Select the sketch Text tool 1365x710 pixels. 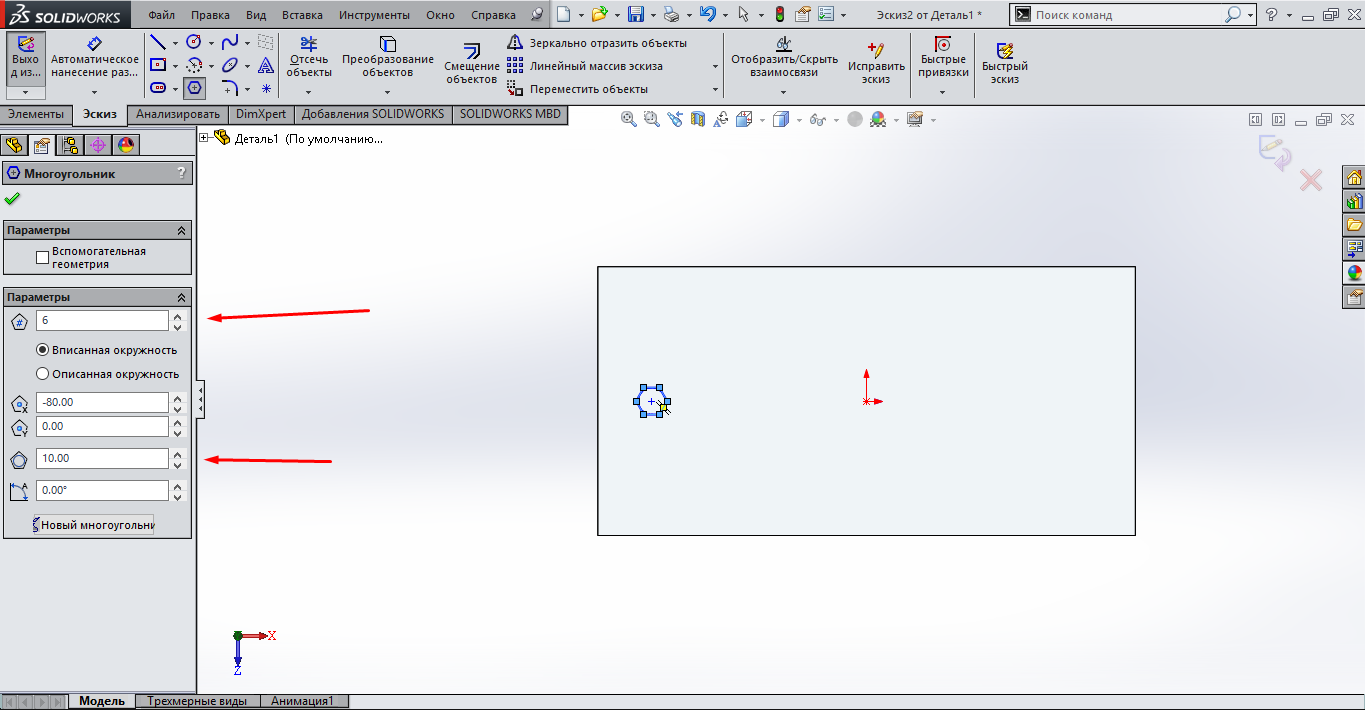point(266,65)
